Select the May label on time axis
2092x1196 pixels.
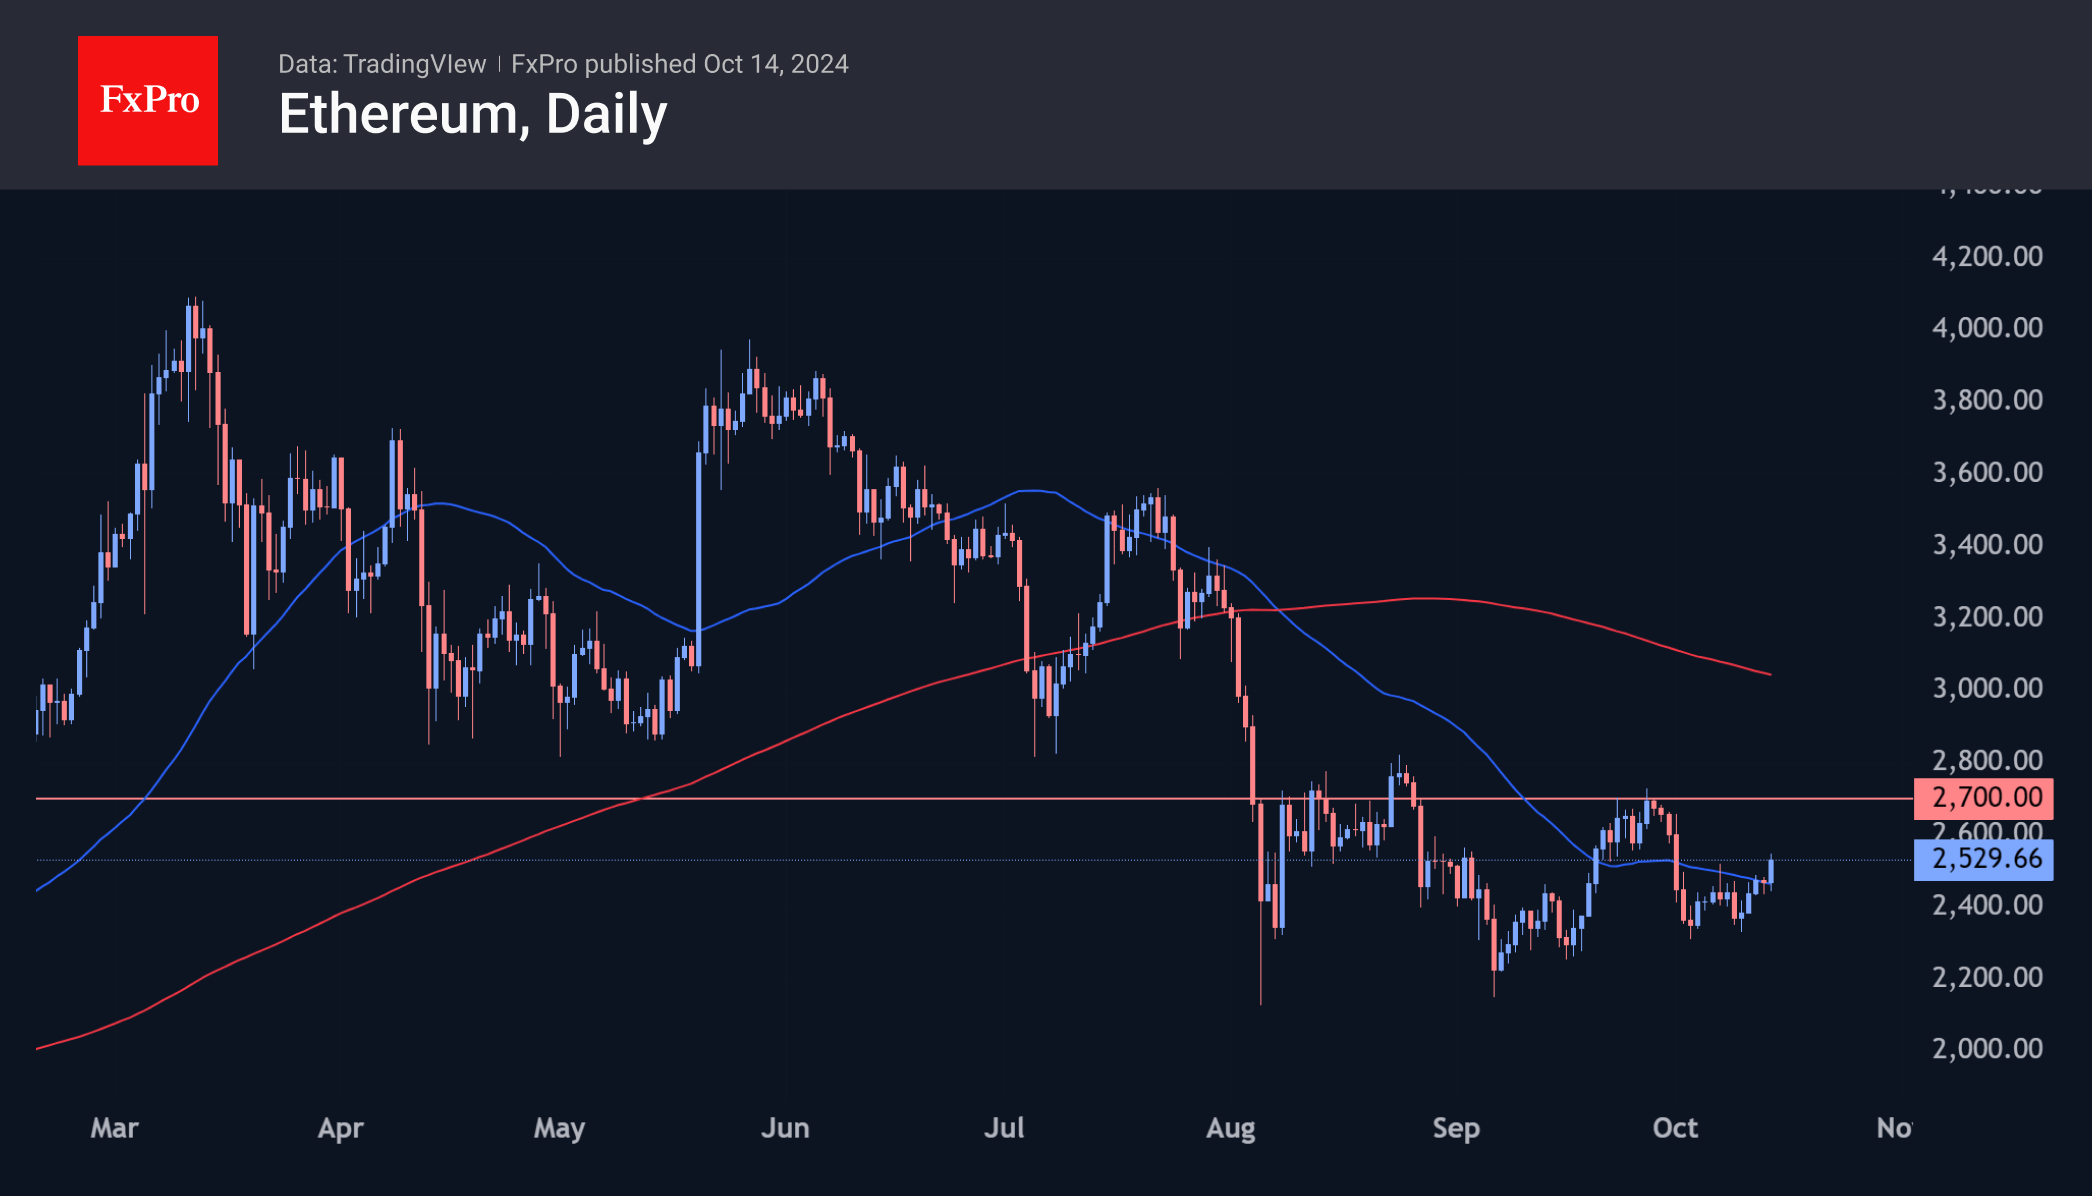coord(559,1128)
